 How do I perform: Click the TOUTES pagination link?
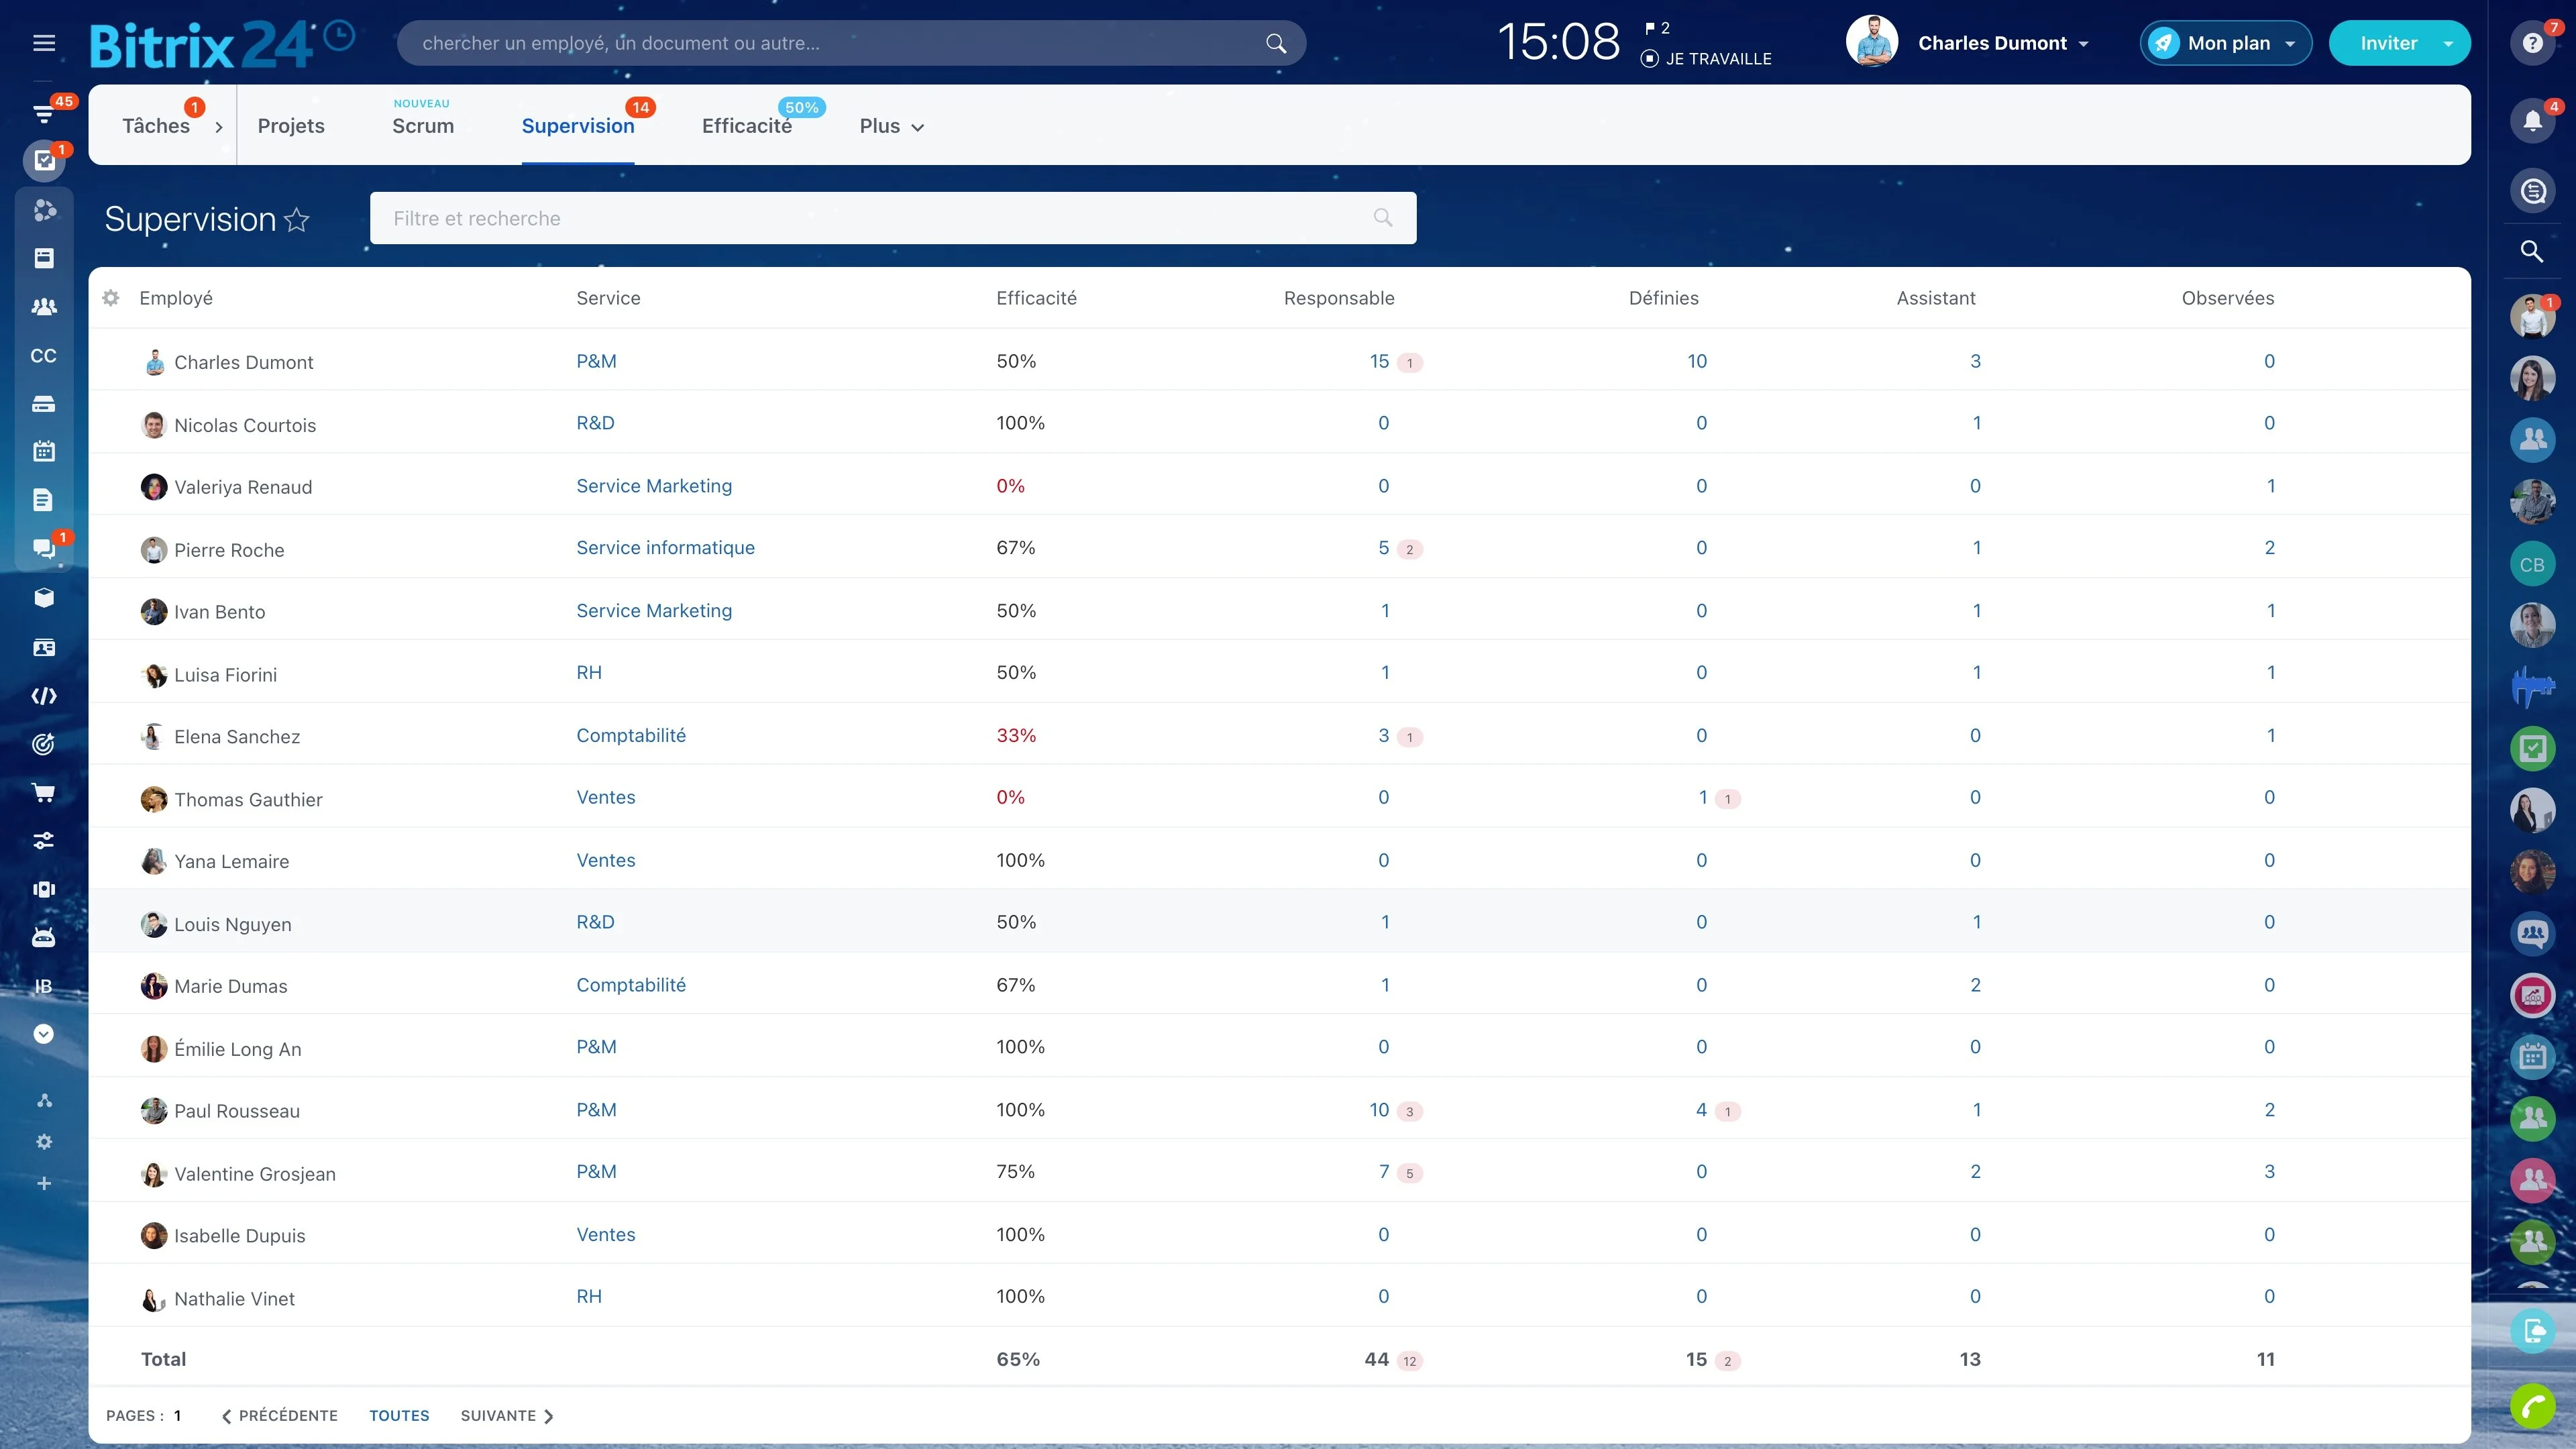[x=399, y=1416]
